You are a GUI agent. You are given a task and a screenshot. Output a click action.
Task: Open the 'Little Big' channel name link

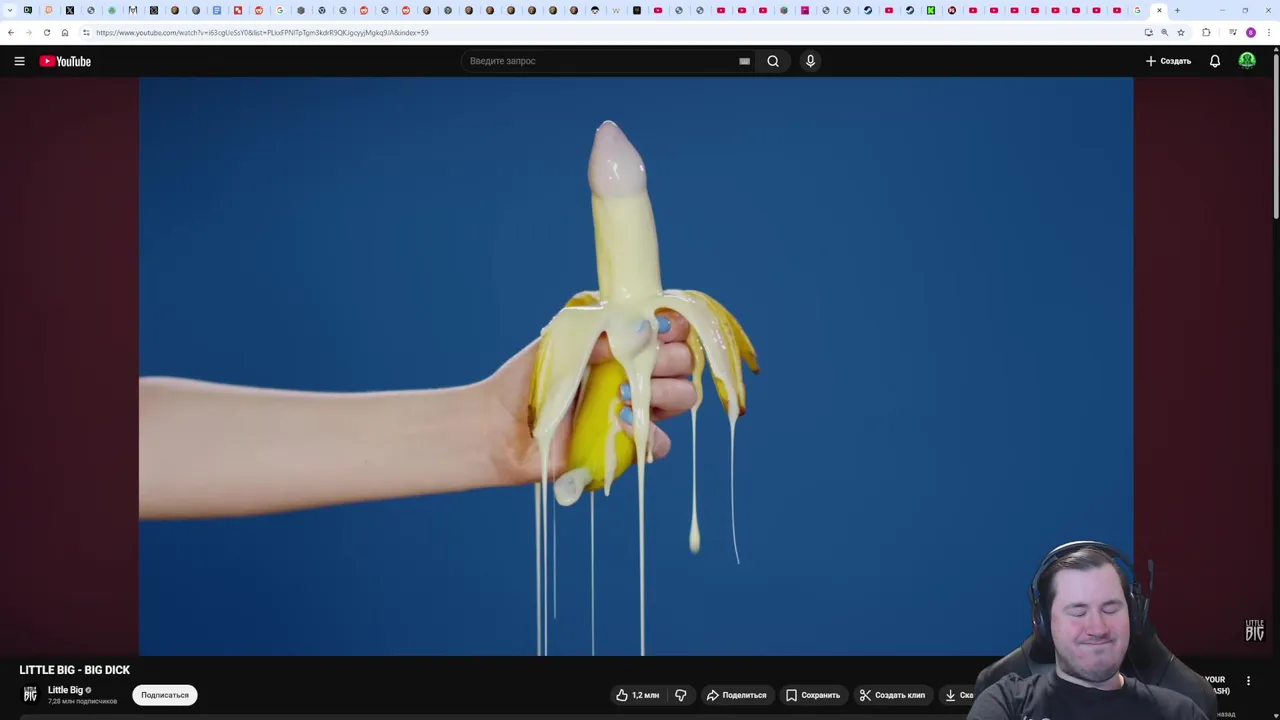(65, 690)
